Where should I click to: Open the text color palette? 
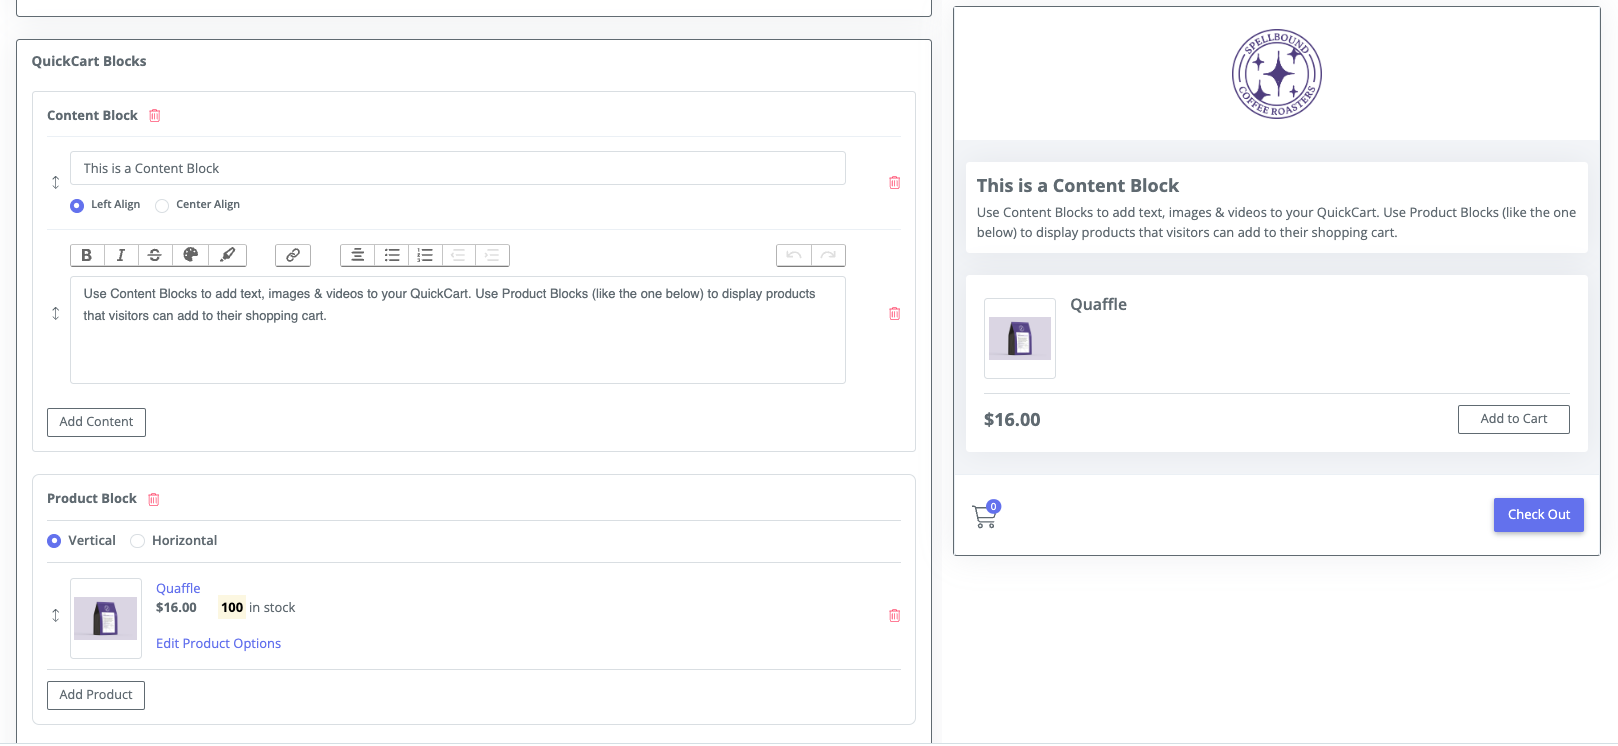pos(190,255)
